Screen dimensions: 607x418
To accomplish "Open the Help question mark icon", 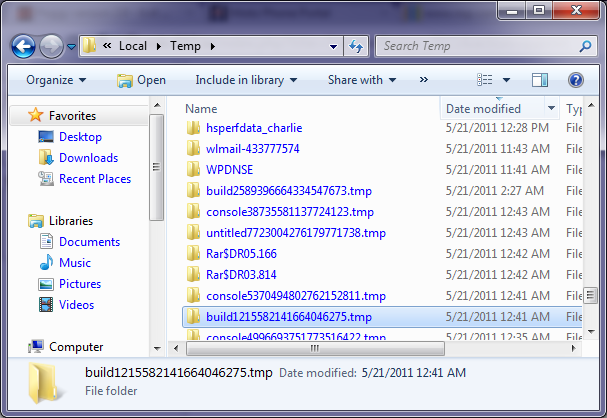I will (x=576, y=80).
